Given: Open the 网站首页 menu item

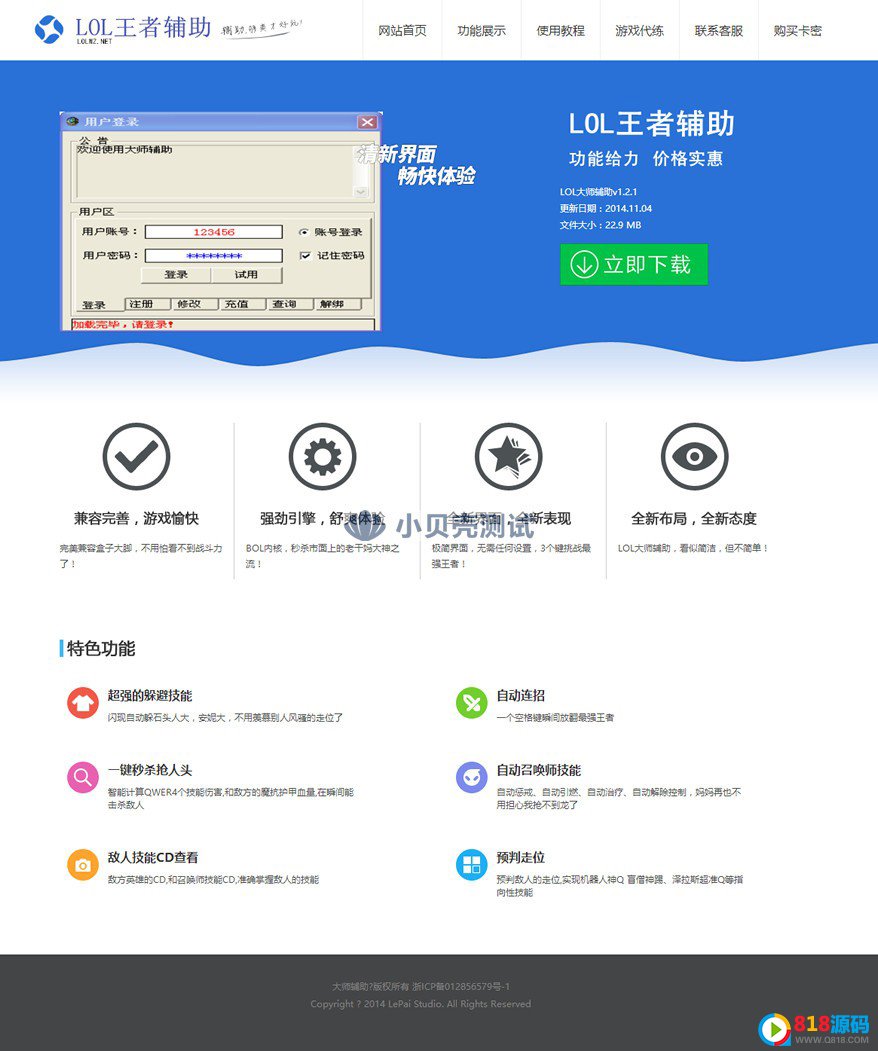Looking at the screenshot, I should point(402,31).
